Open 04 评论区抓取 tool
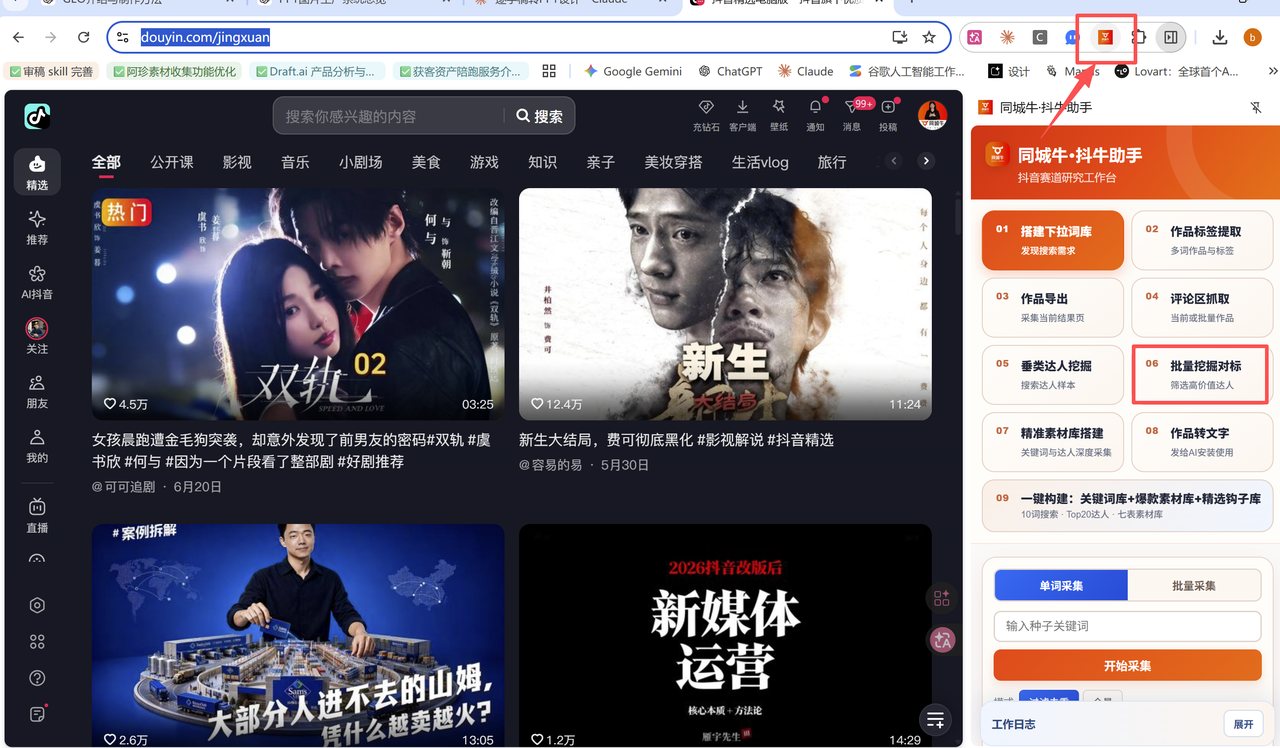This screenshot has width=1280, height=748. pos(1203,307)
